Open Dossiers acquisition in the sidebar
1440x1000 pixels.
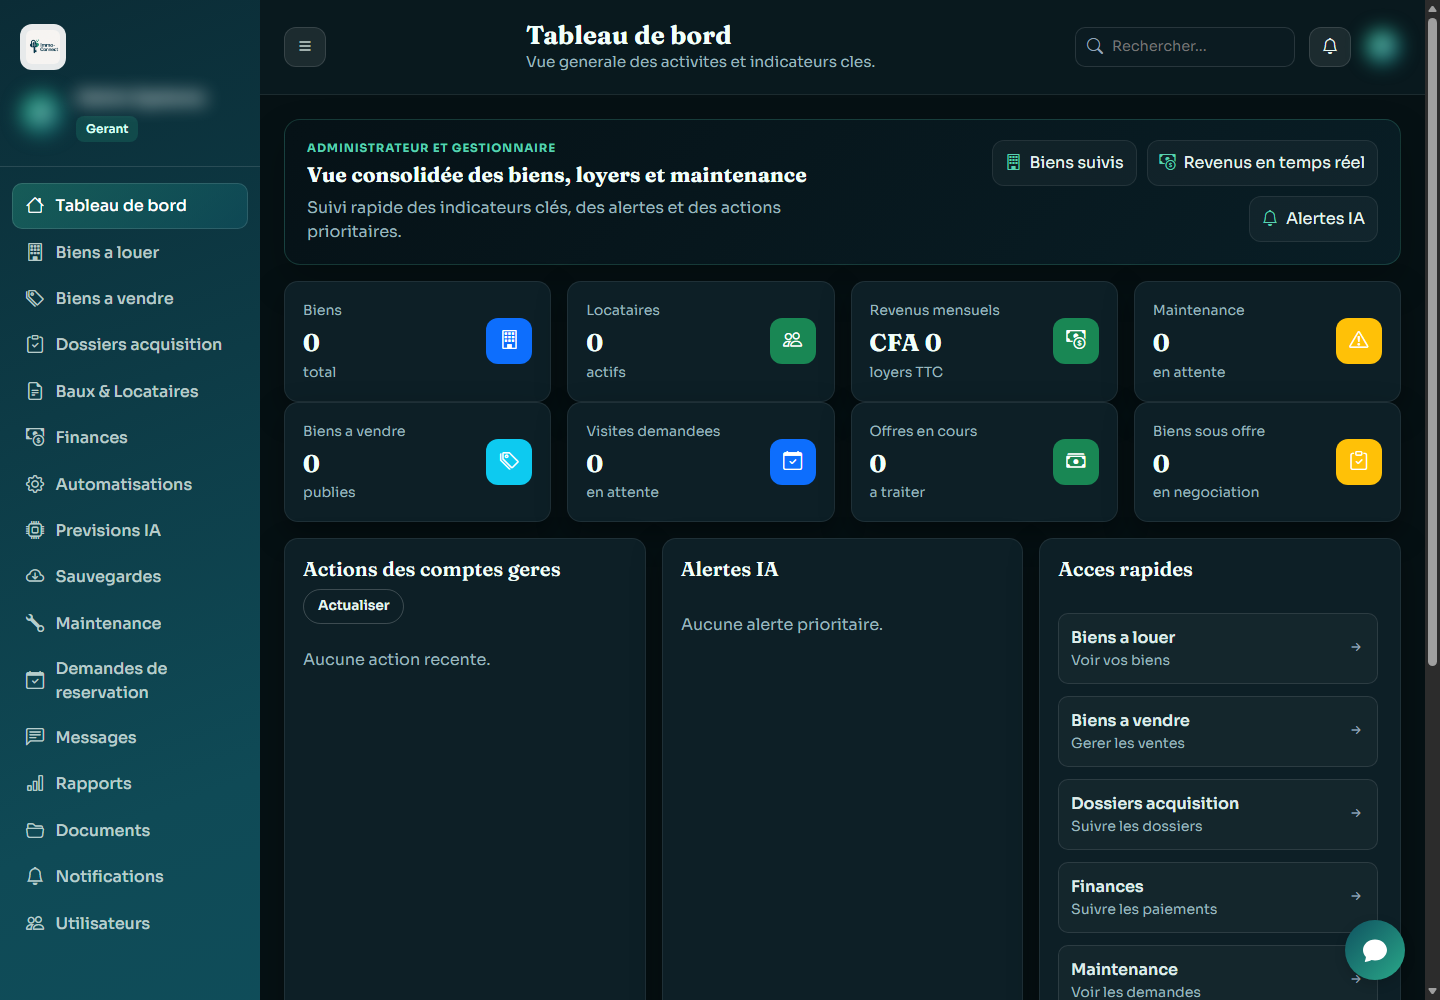tap(130, 345)
